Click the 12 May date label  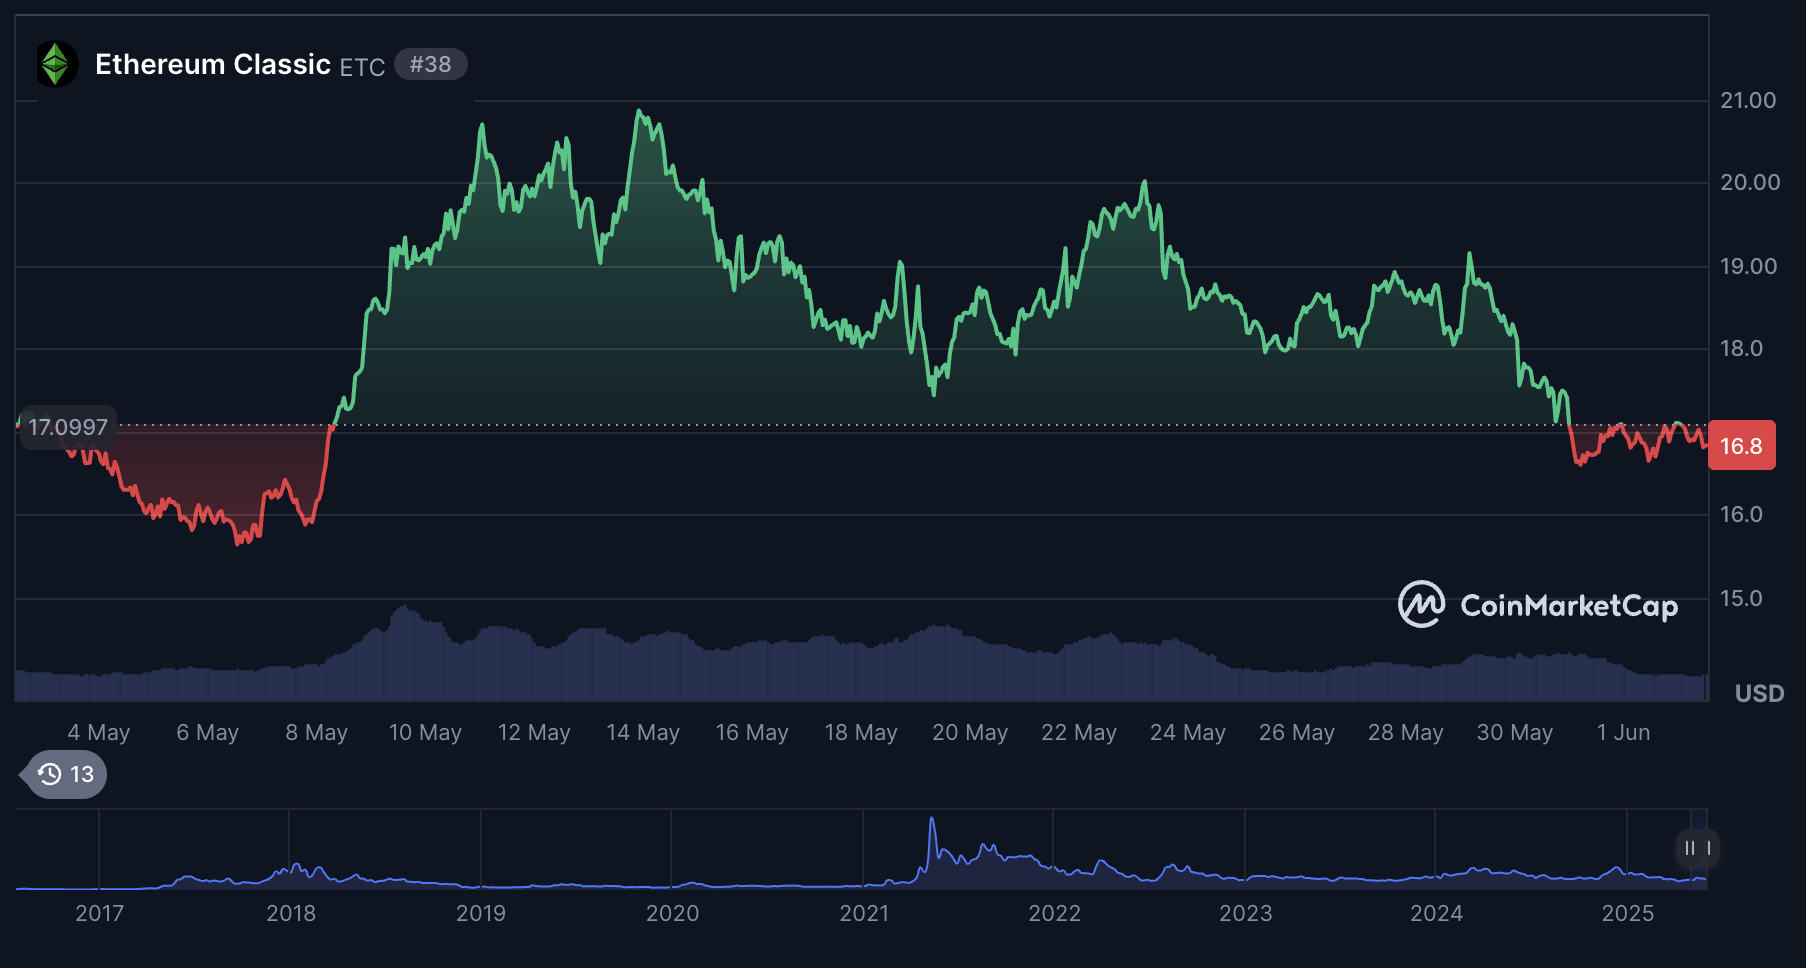click(x=534, y=732)
